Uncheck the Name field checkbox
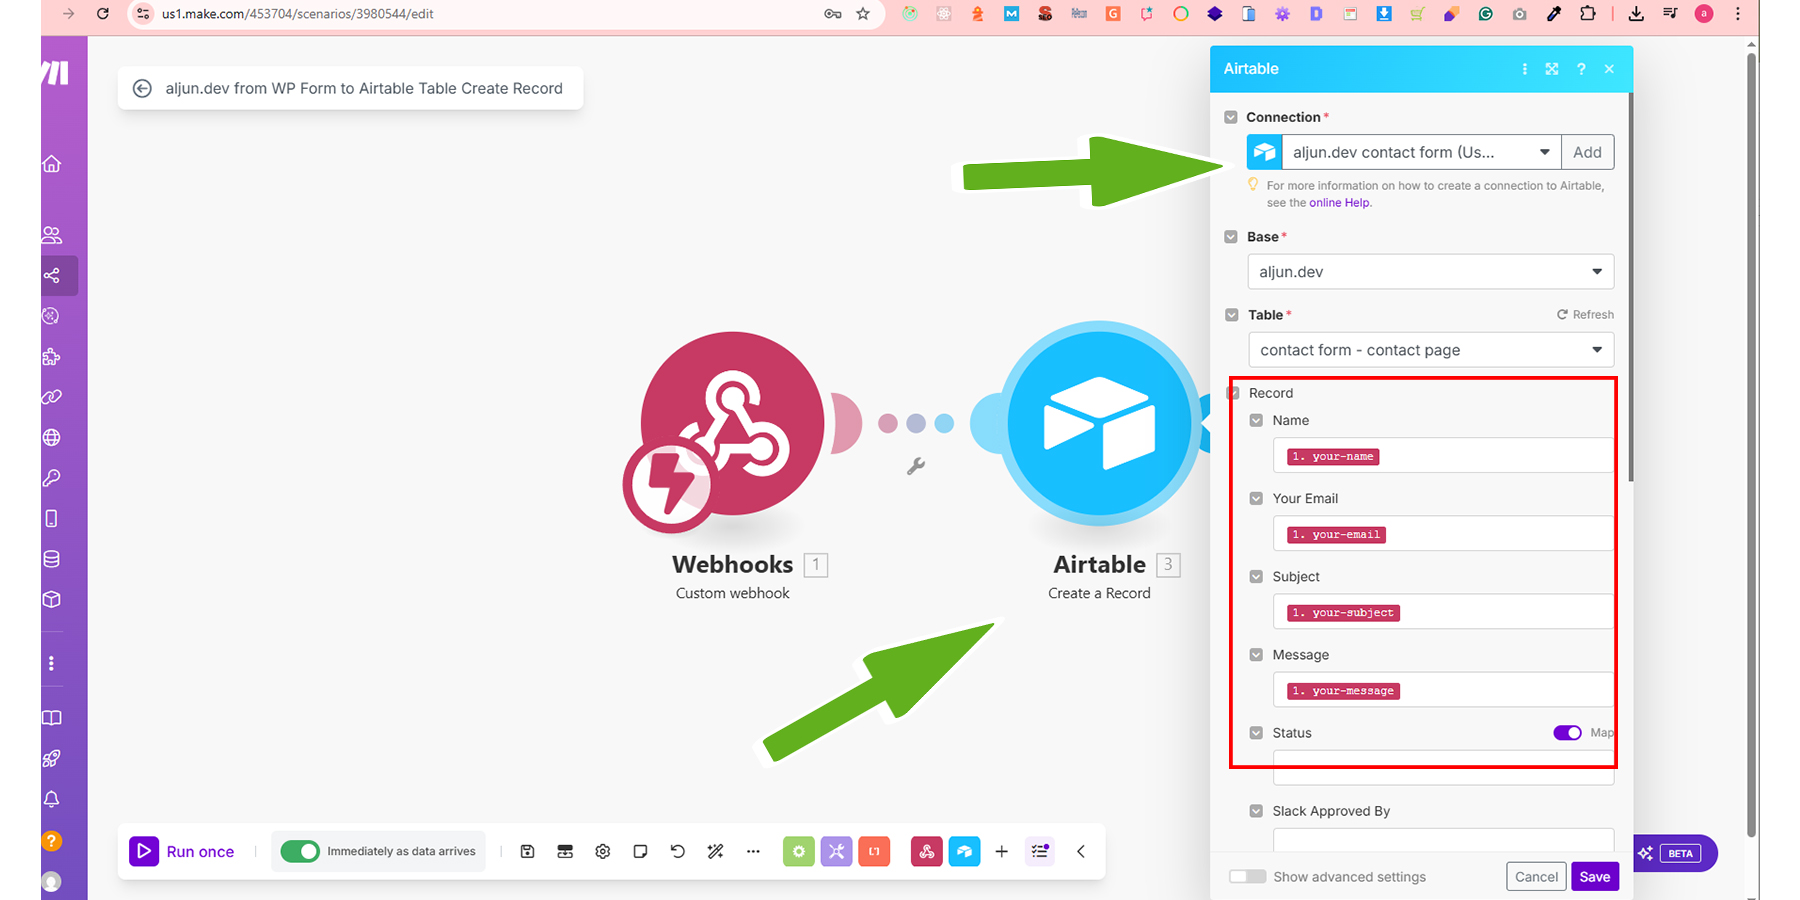Screen dimensions: 1800x900 1256,421
